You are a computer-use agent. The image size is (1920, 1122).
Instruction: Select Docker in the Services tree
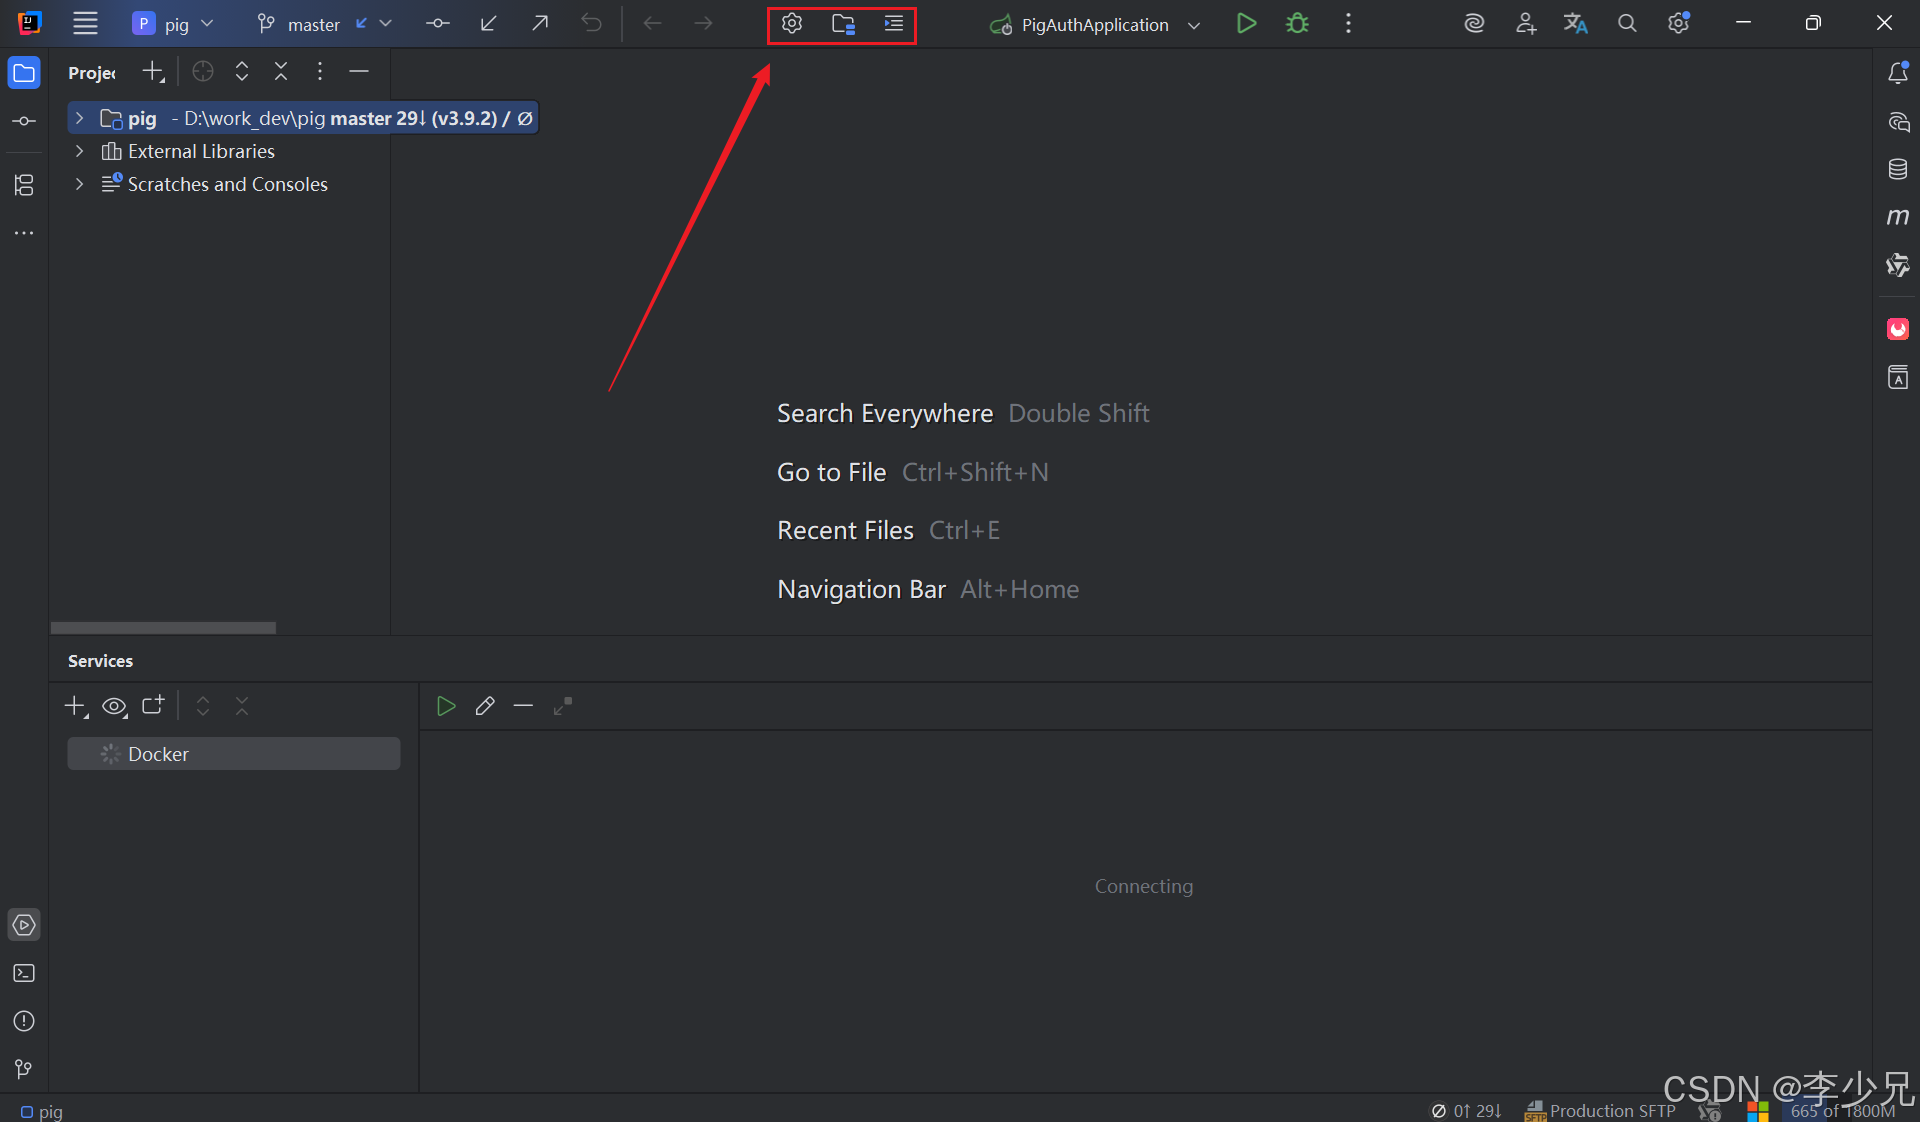coord(158,754)
